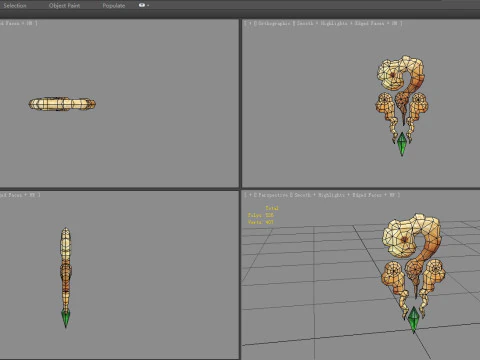This screenshot has width=480, height=360.
Task: Open the Orthographic viewport plus menu
Action: click(x=250, y=23)
